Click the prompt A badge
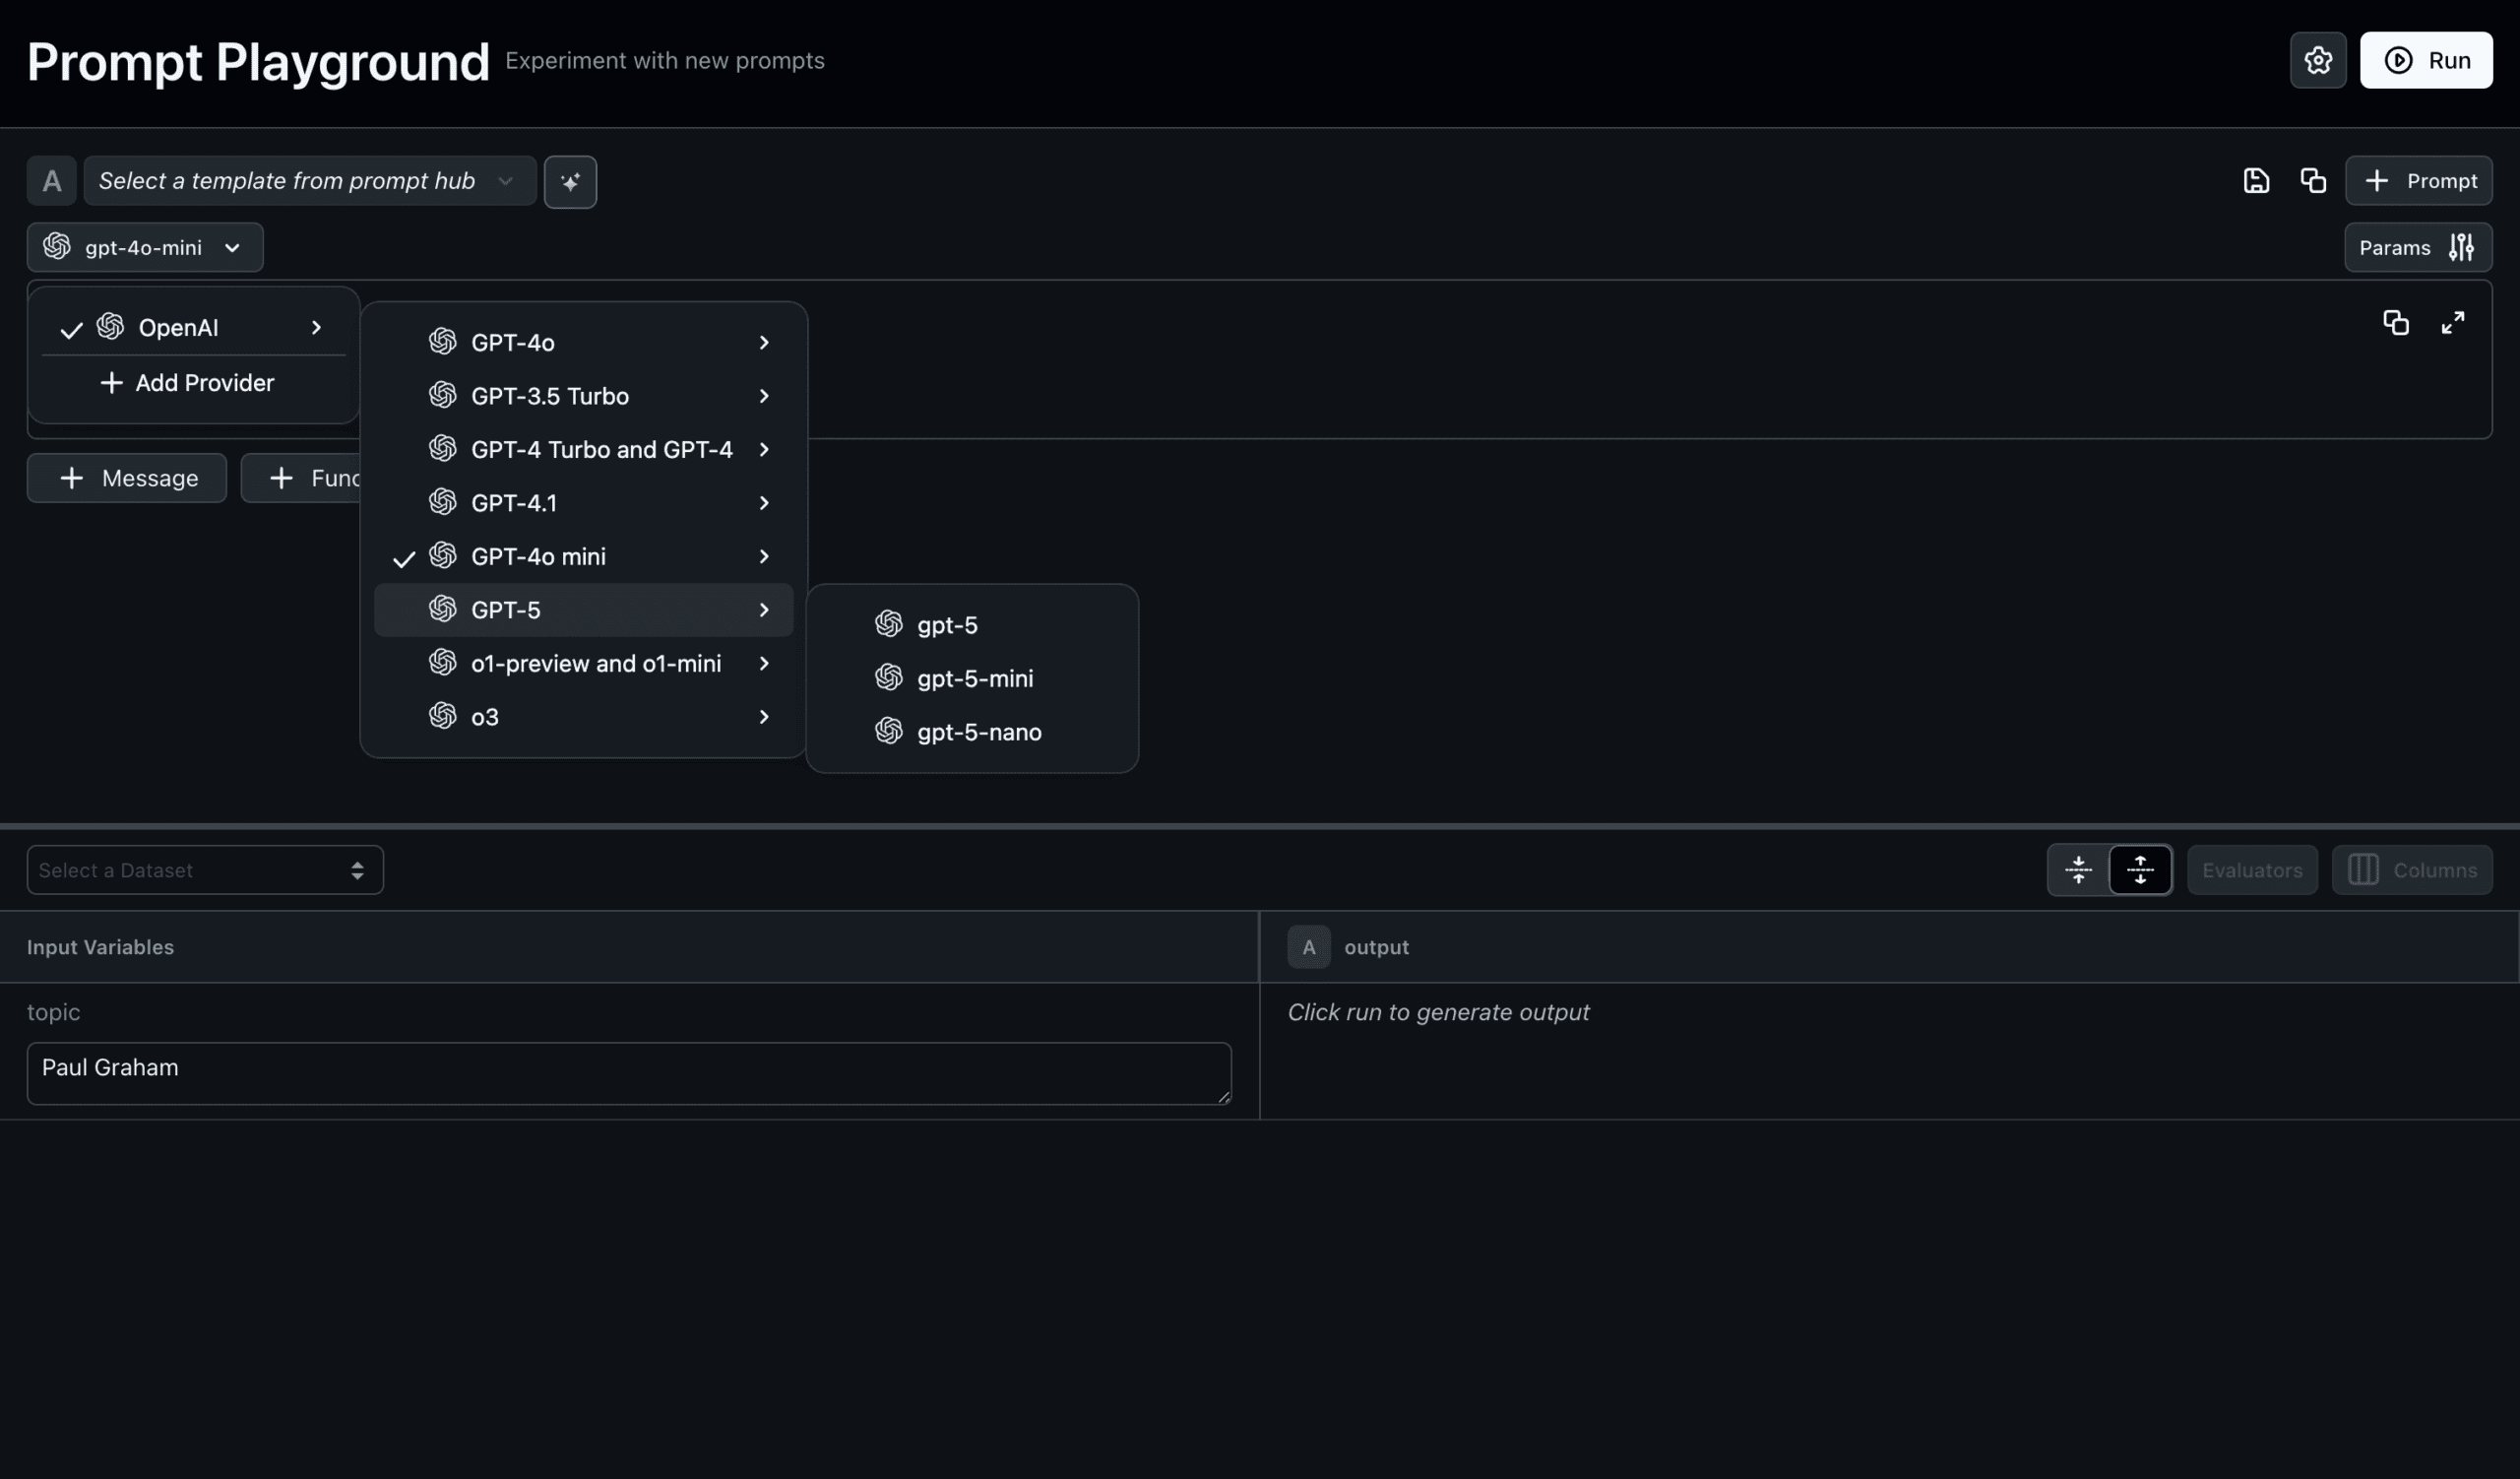2520x1479 pixels. click(51, 181)
